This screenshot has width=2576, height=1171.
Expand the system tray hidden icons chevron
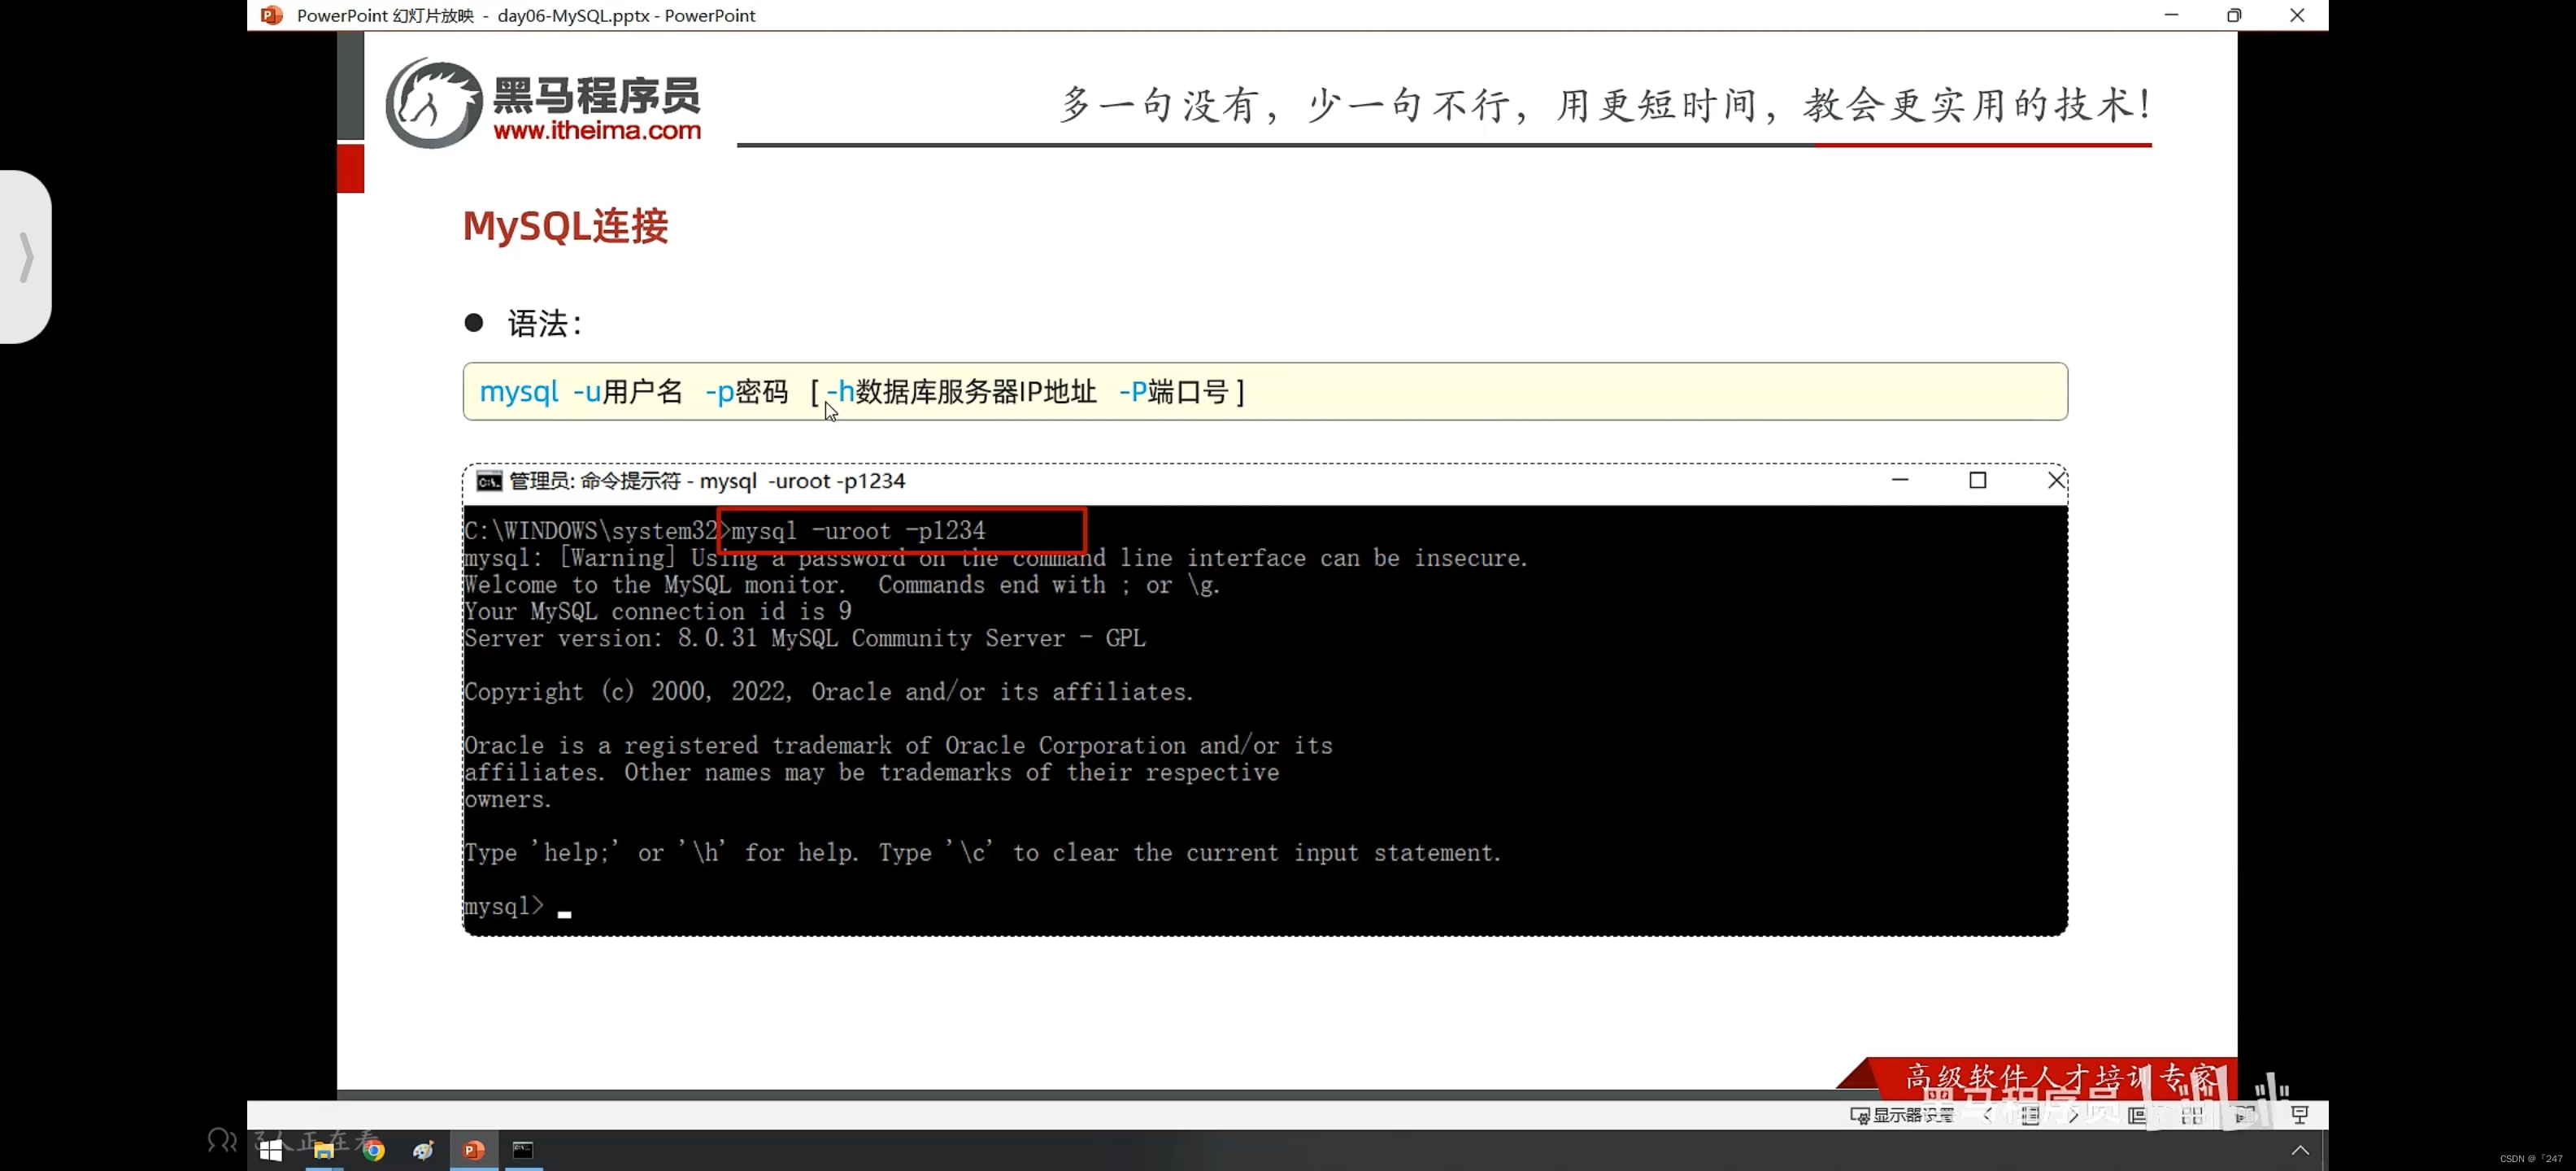[2300, 1150]
